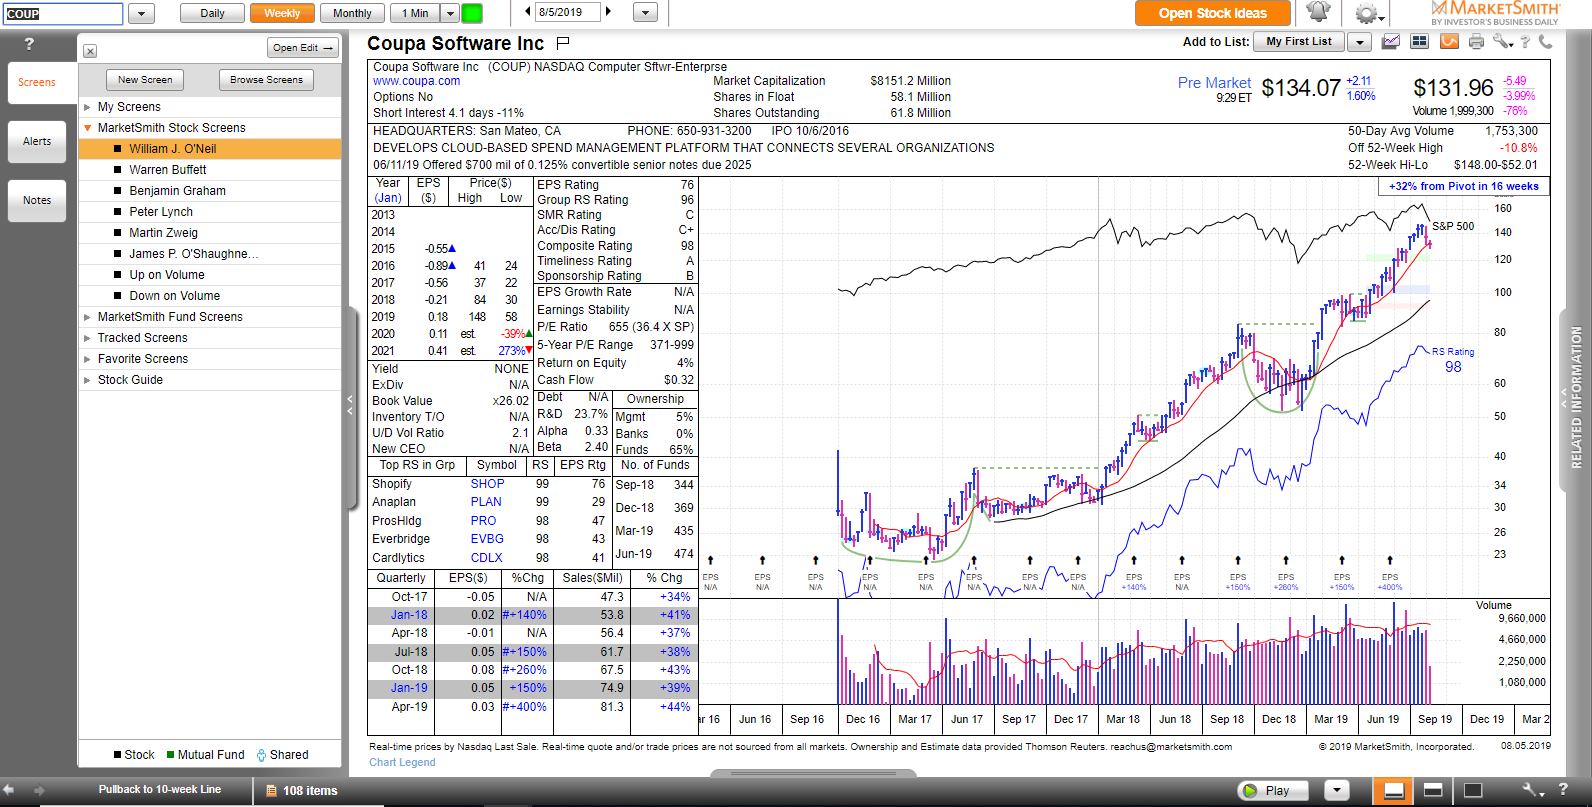
Task: Open the chart view icon
Action: pyautogui.click(x=1391, y=42)
